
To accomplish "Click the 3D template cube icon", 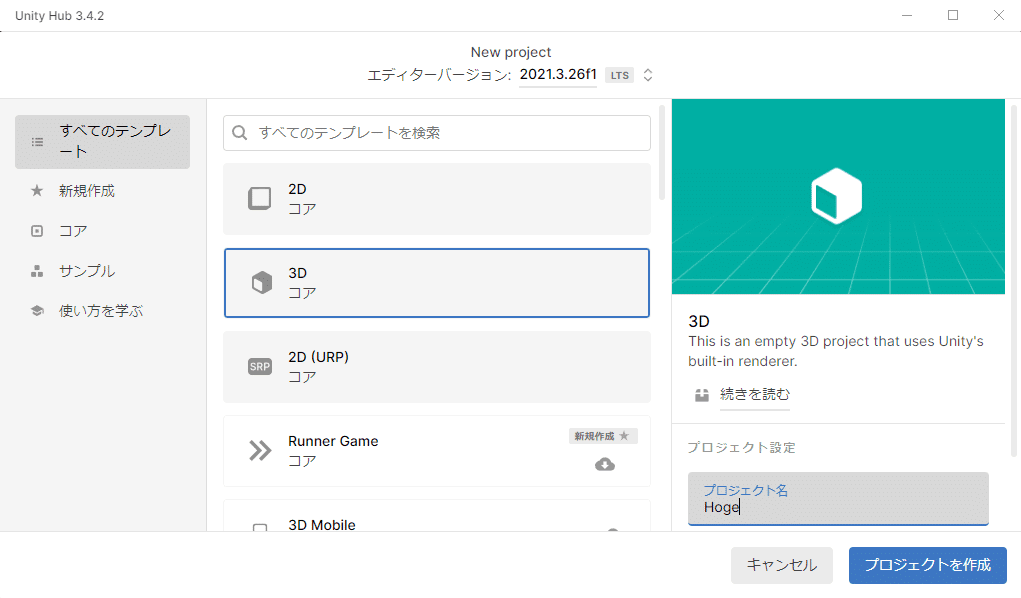I will pyautogui.click(x=262, y=283).
